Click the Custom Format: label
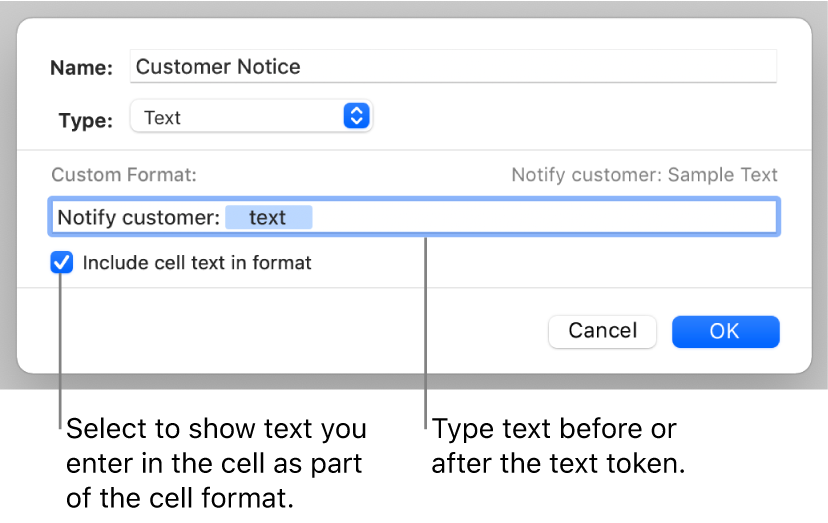Screen dimensions: 828x523 tap(124, 175)
